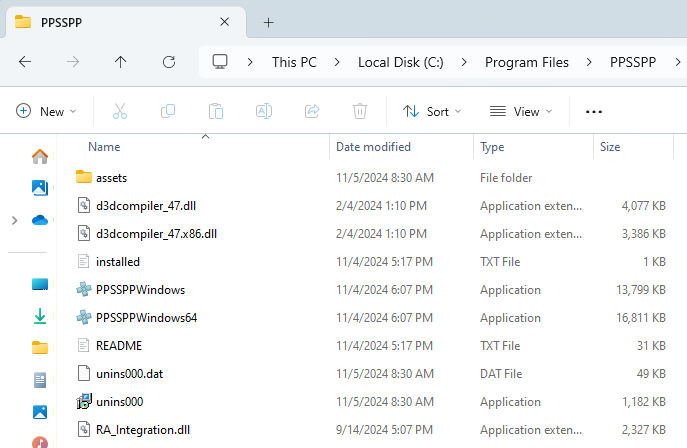This screenshot has height=448, width=687.
Task: Open the yellow folder in sidebar
Action: click(40, 348)
